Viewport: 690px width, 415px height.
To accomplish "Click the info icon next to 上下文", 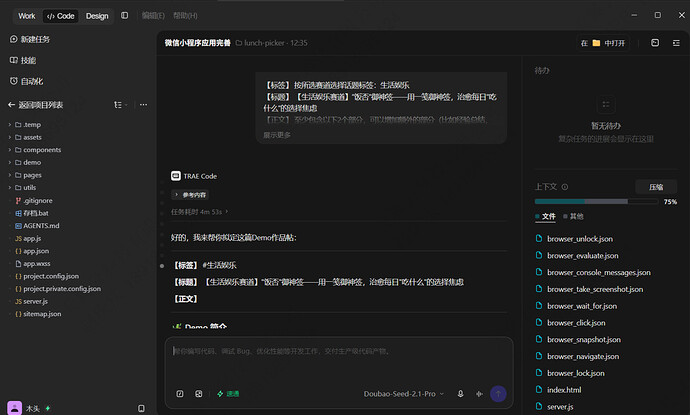I will [565, 187].
